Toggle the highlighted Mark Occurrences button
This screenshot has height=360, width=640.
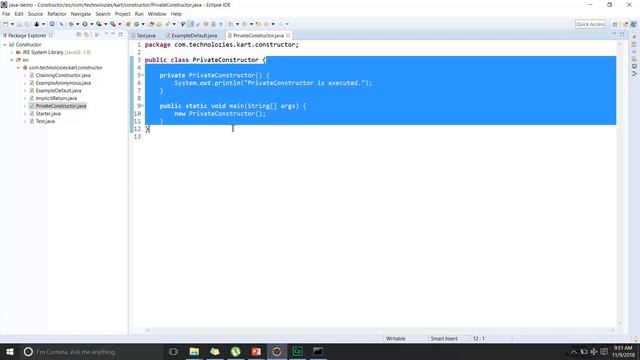coord(191,24)
